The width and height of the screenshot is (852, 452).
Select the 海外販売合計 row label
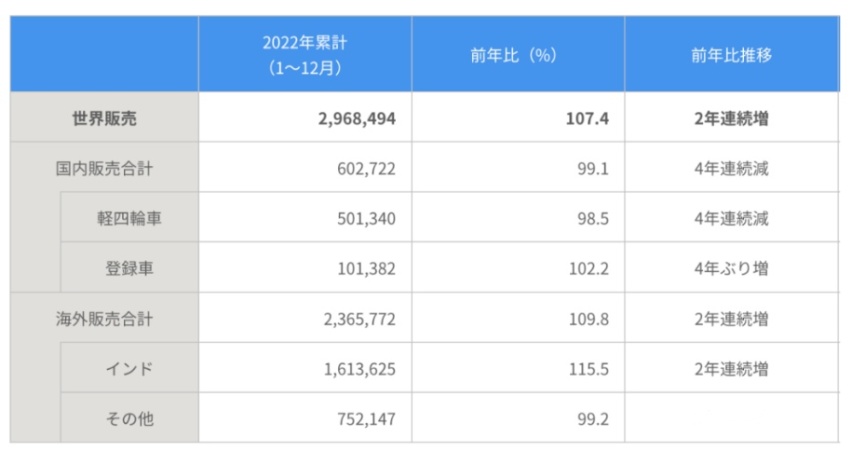coord(105,319)
